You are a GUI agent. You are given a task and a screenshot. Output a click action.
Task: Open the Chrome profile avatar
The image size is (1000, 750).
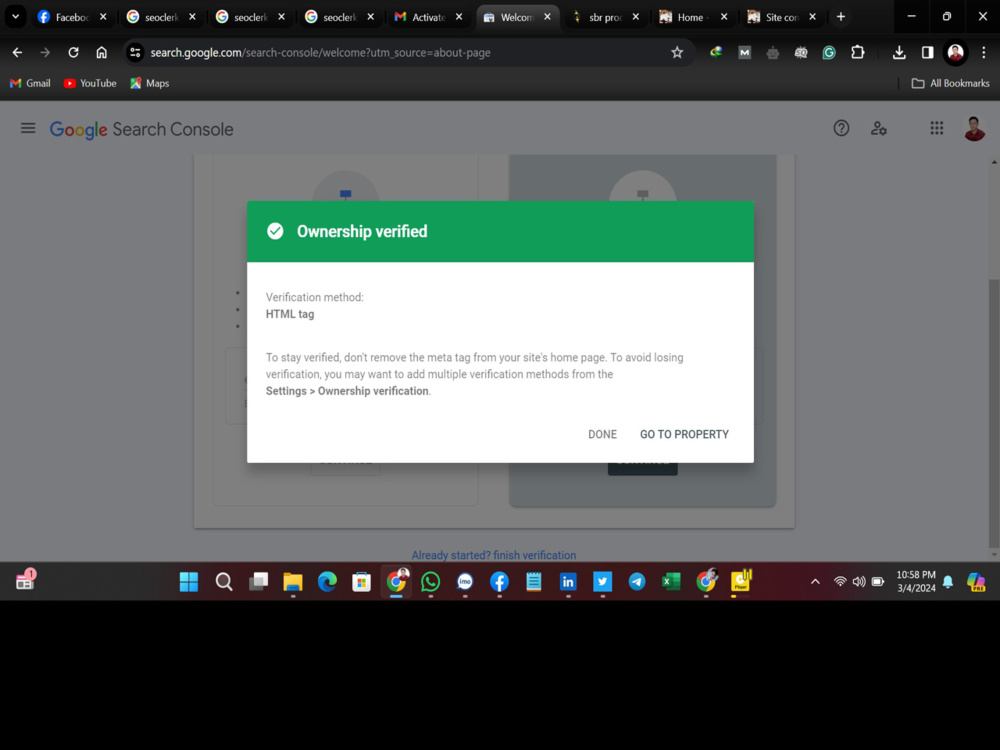coord(955,53)
